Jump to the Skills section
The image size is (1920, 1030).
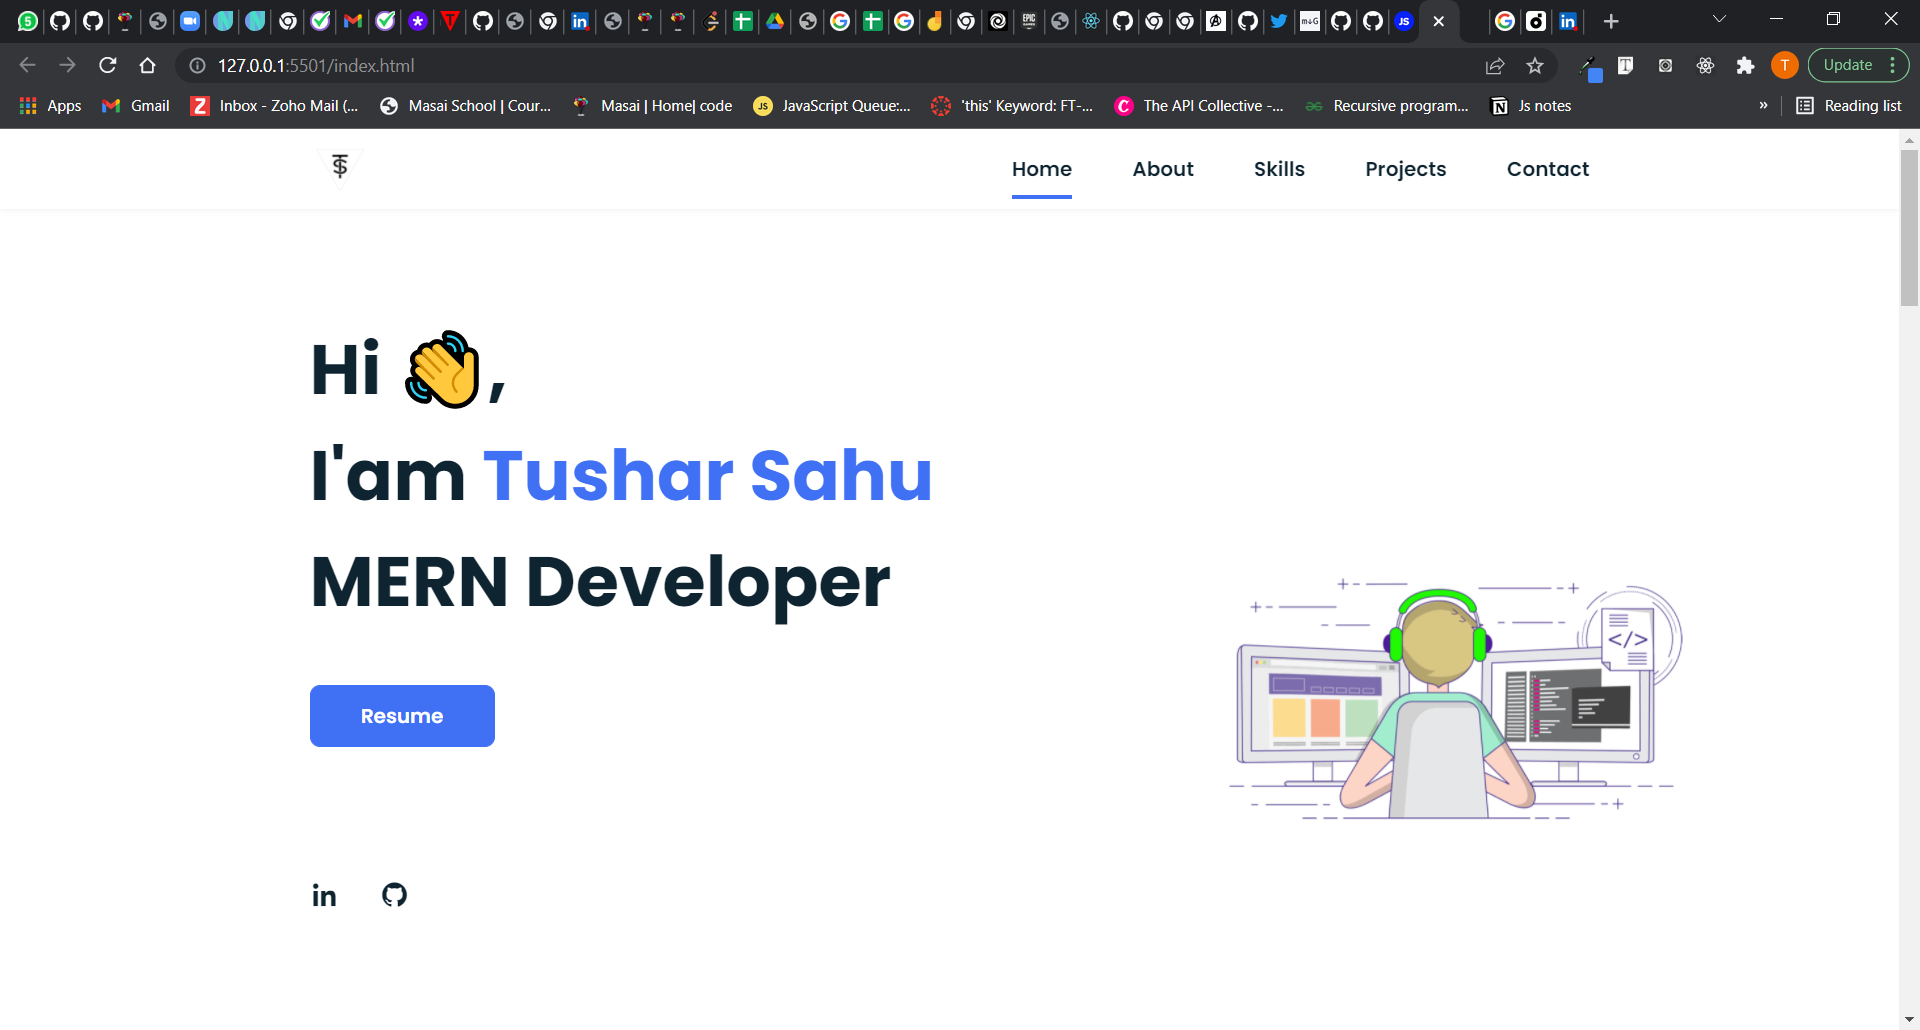[1279, 169]
